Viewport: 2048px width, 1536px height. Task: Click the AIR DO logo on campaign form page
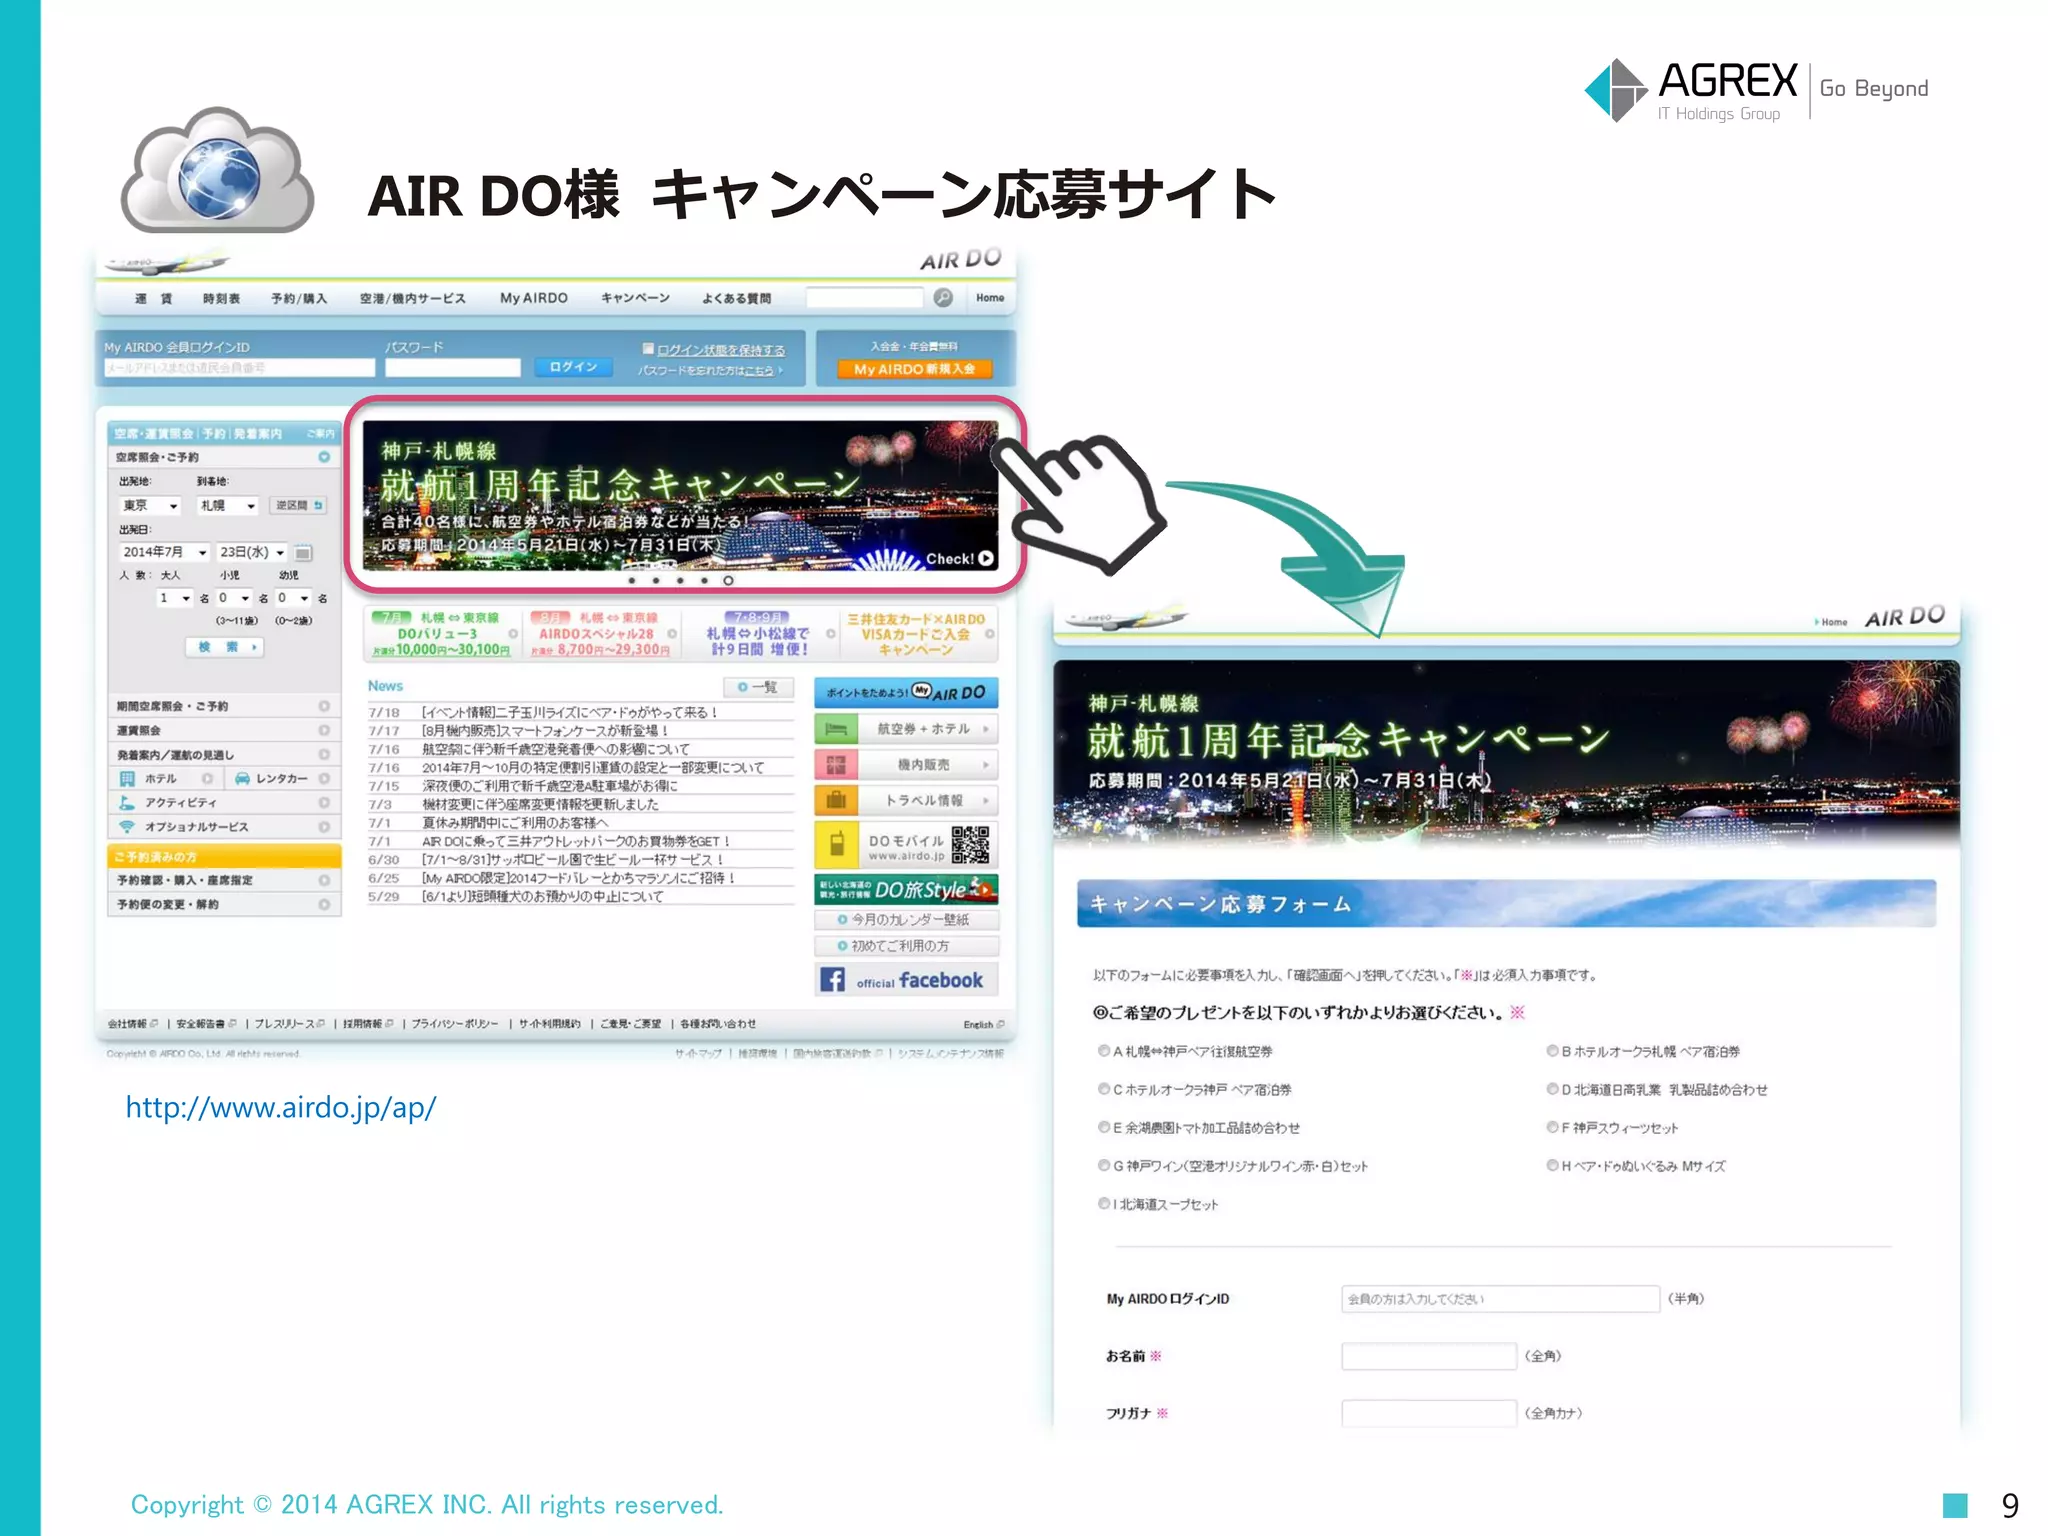[1905, 617]
